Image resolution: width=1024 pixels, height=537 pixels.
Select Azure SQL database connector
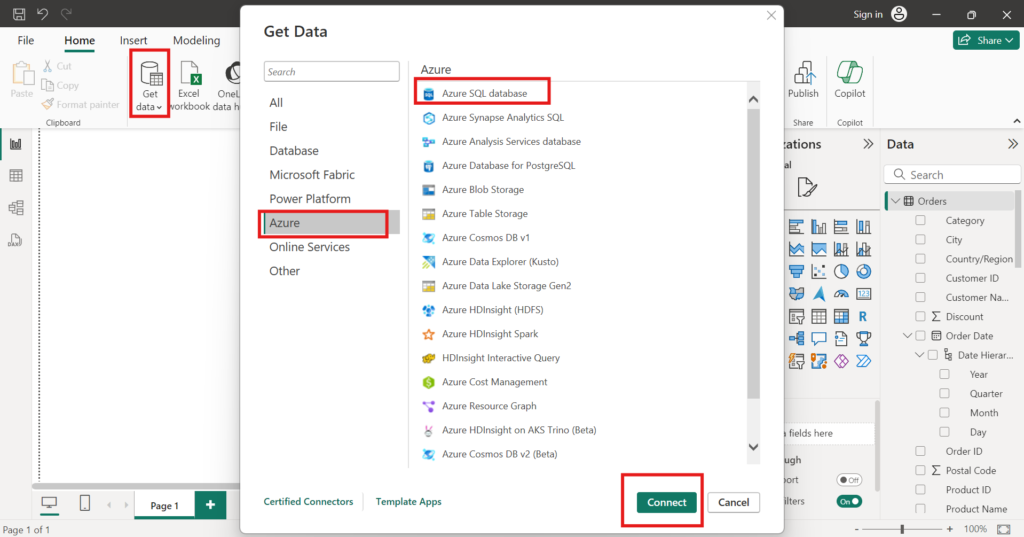click(x=483, y=93)
